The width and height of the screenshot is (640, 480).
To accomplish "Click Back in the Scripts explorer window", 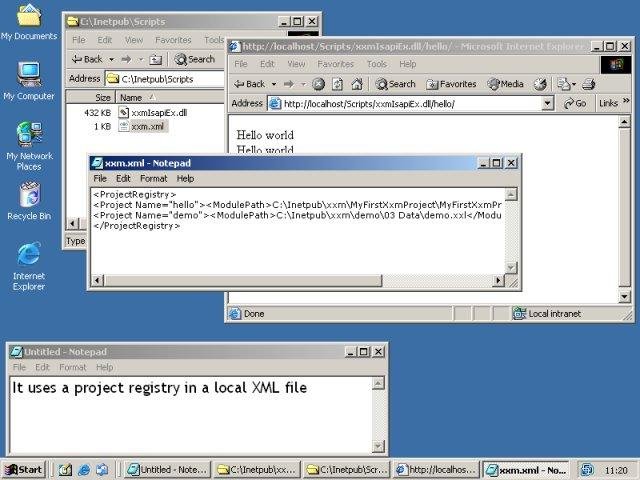I will point(87,59).
